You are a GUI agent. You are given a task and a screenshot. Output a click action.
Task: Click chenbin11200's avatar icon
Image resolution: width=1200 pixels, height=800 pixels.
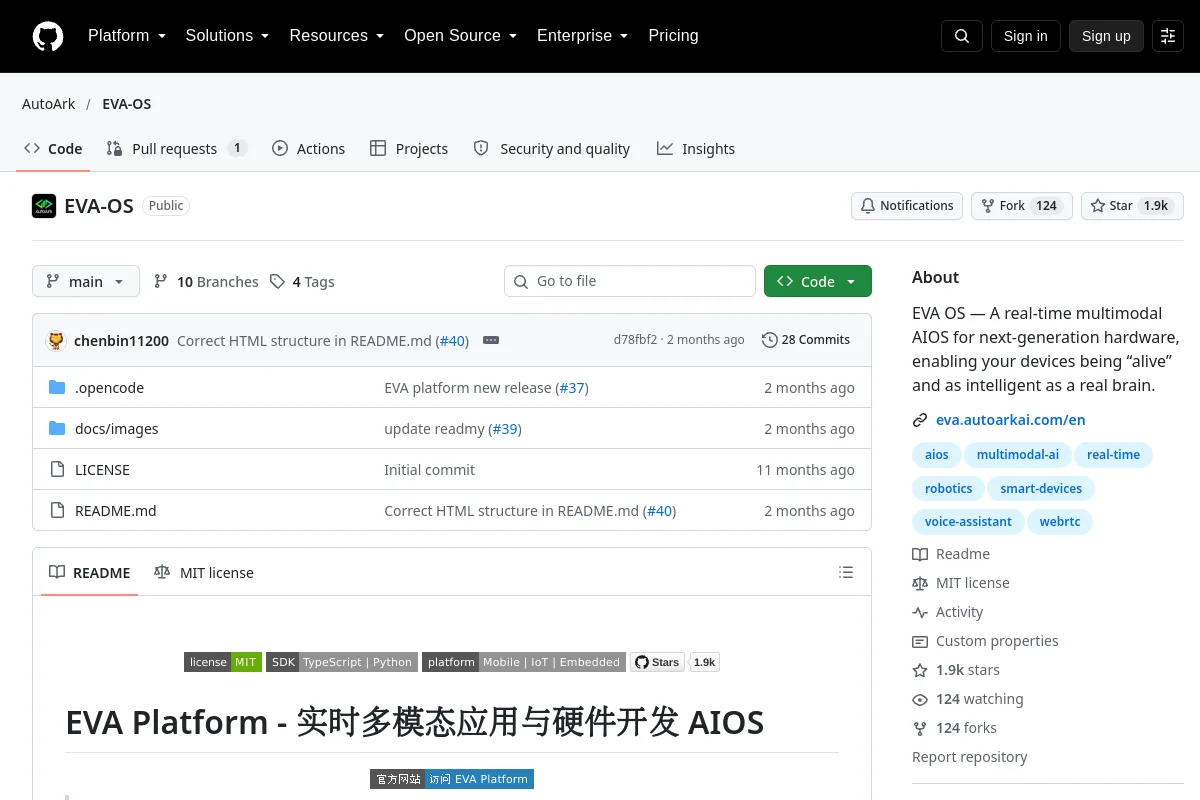coord(57,340)
